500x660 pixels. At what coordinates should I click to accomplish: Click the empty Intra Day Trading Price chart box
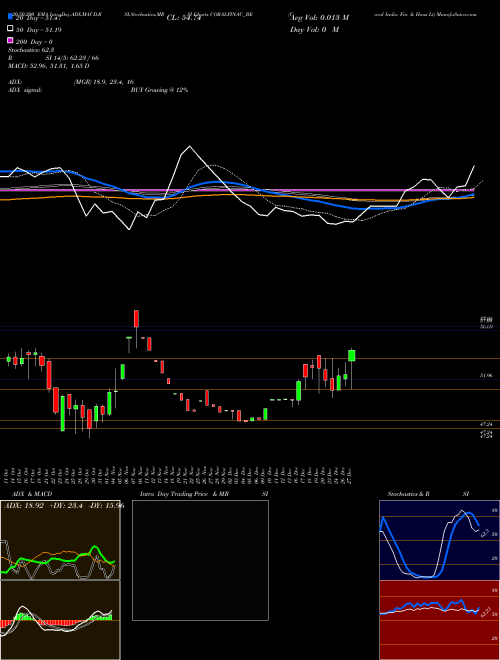[200, 560]
